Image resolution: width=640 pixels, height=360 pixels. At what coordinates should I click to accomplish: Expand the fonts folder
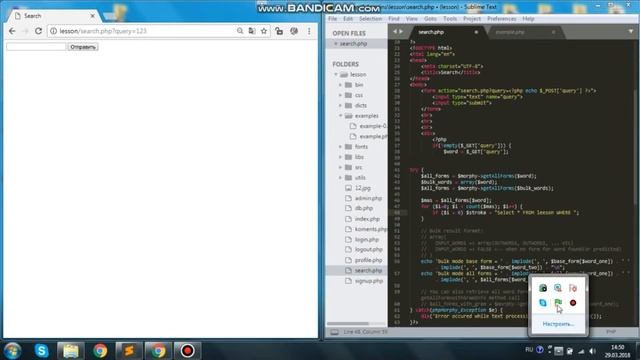pos(340,147)
